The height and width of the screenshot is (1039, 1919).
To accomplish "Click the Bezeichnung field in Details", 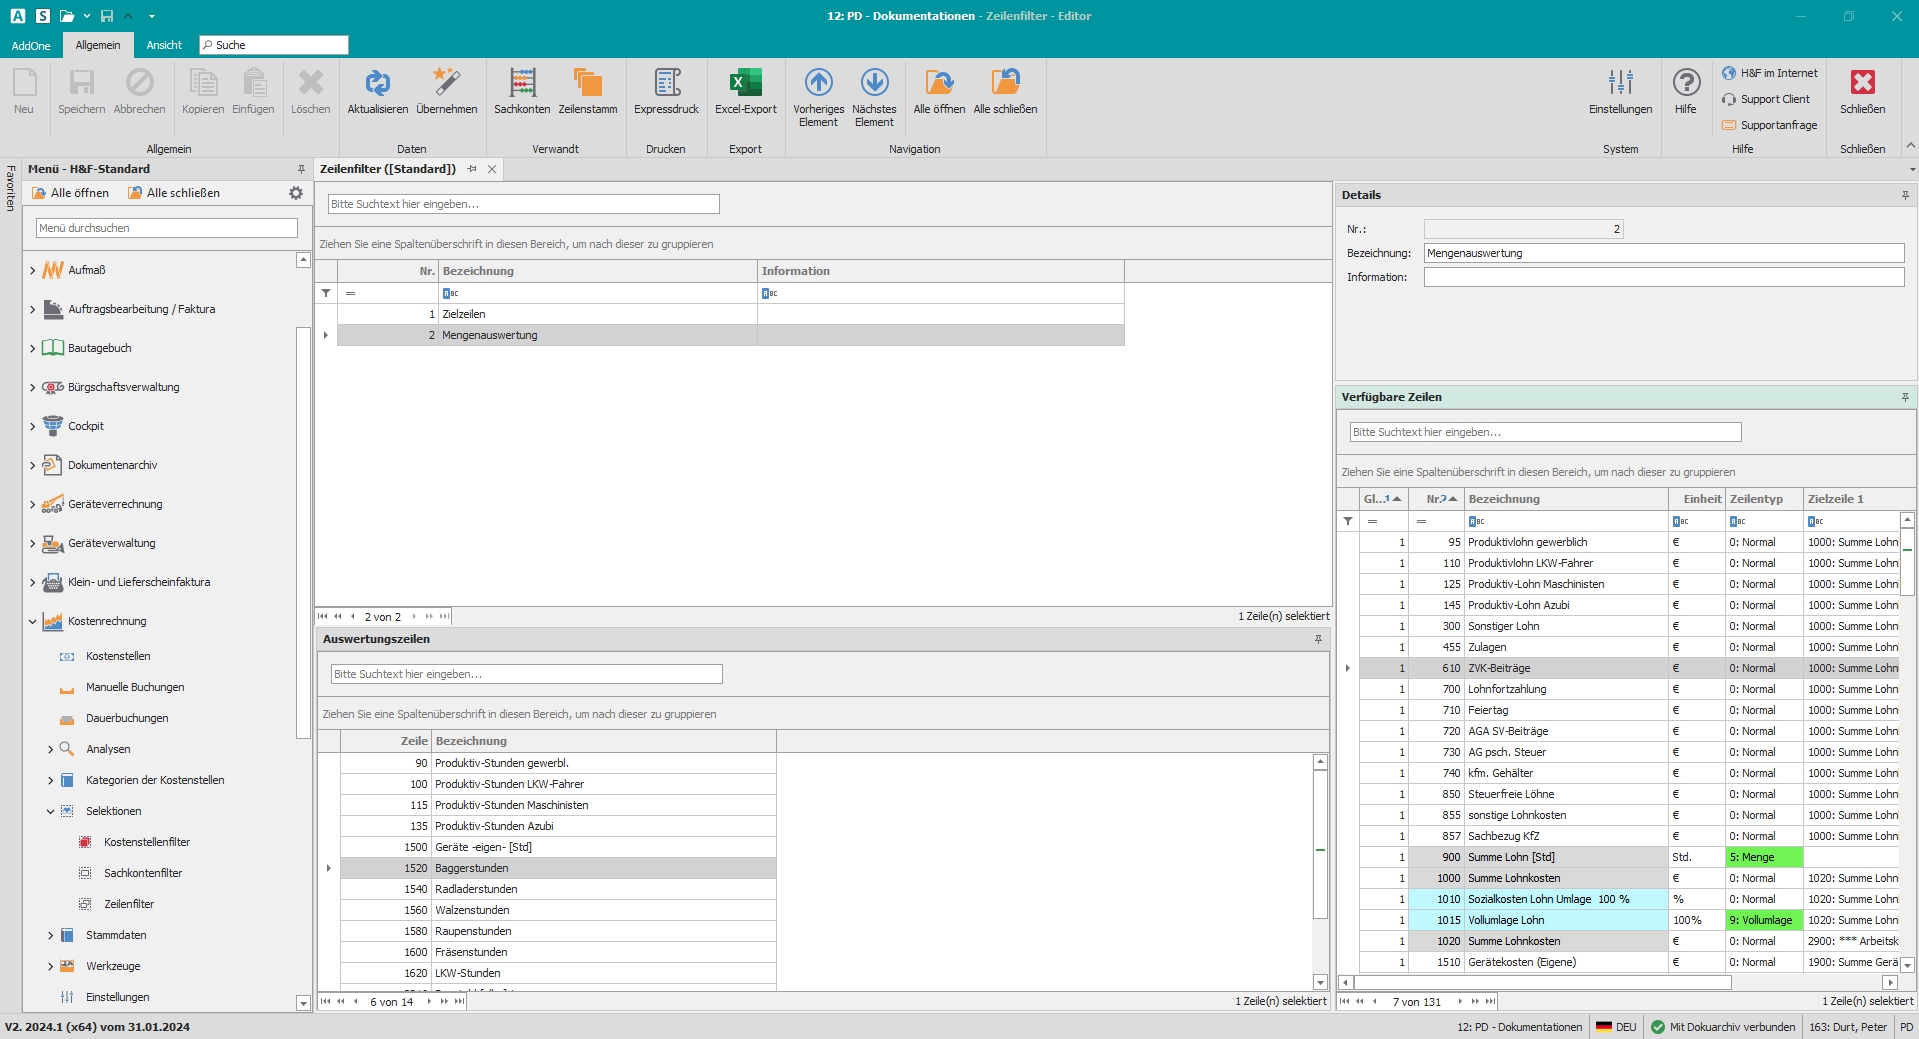I will click(x=1663, y=253).
